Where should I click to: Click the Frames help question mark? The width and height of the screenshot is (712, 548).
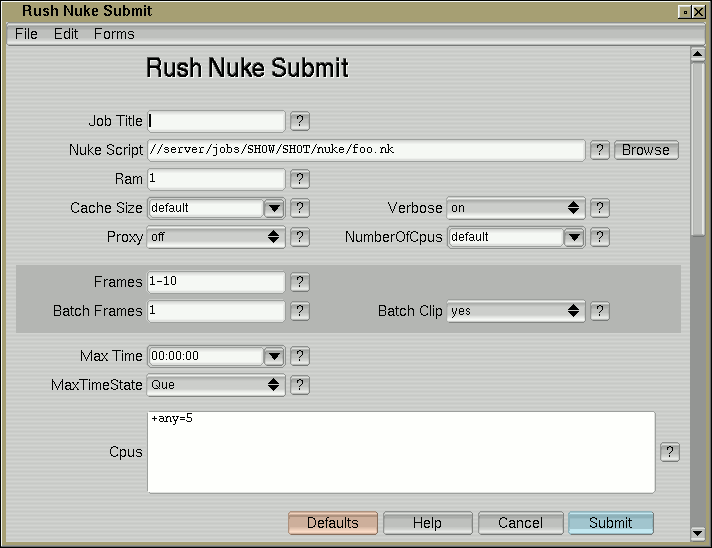point(300,282)
